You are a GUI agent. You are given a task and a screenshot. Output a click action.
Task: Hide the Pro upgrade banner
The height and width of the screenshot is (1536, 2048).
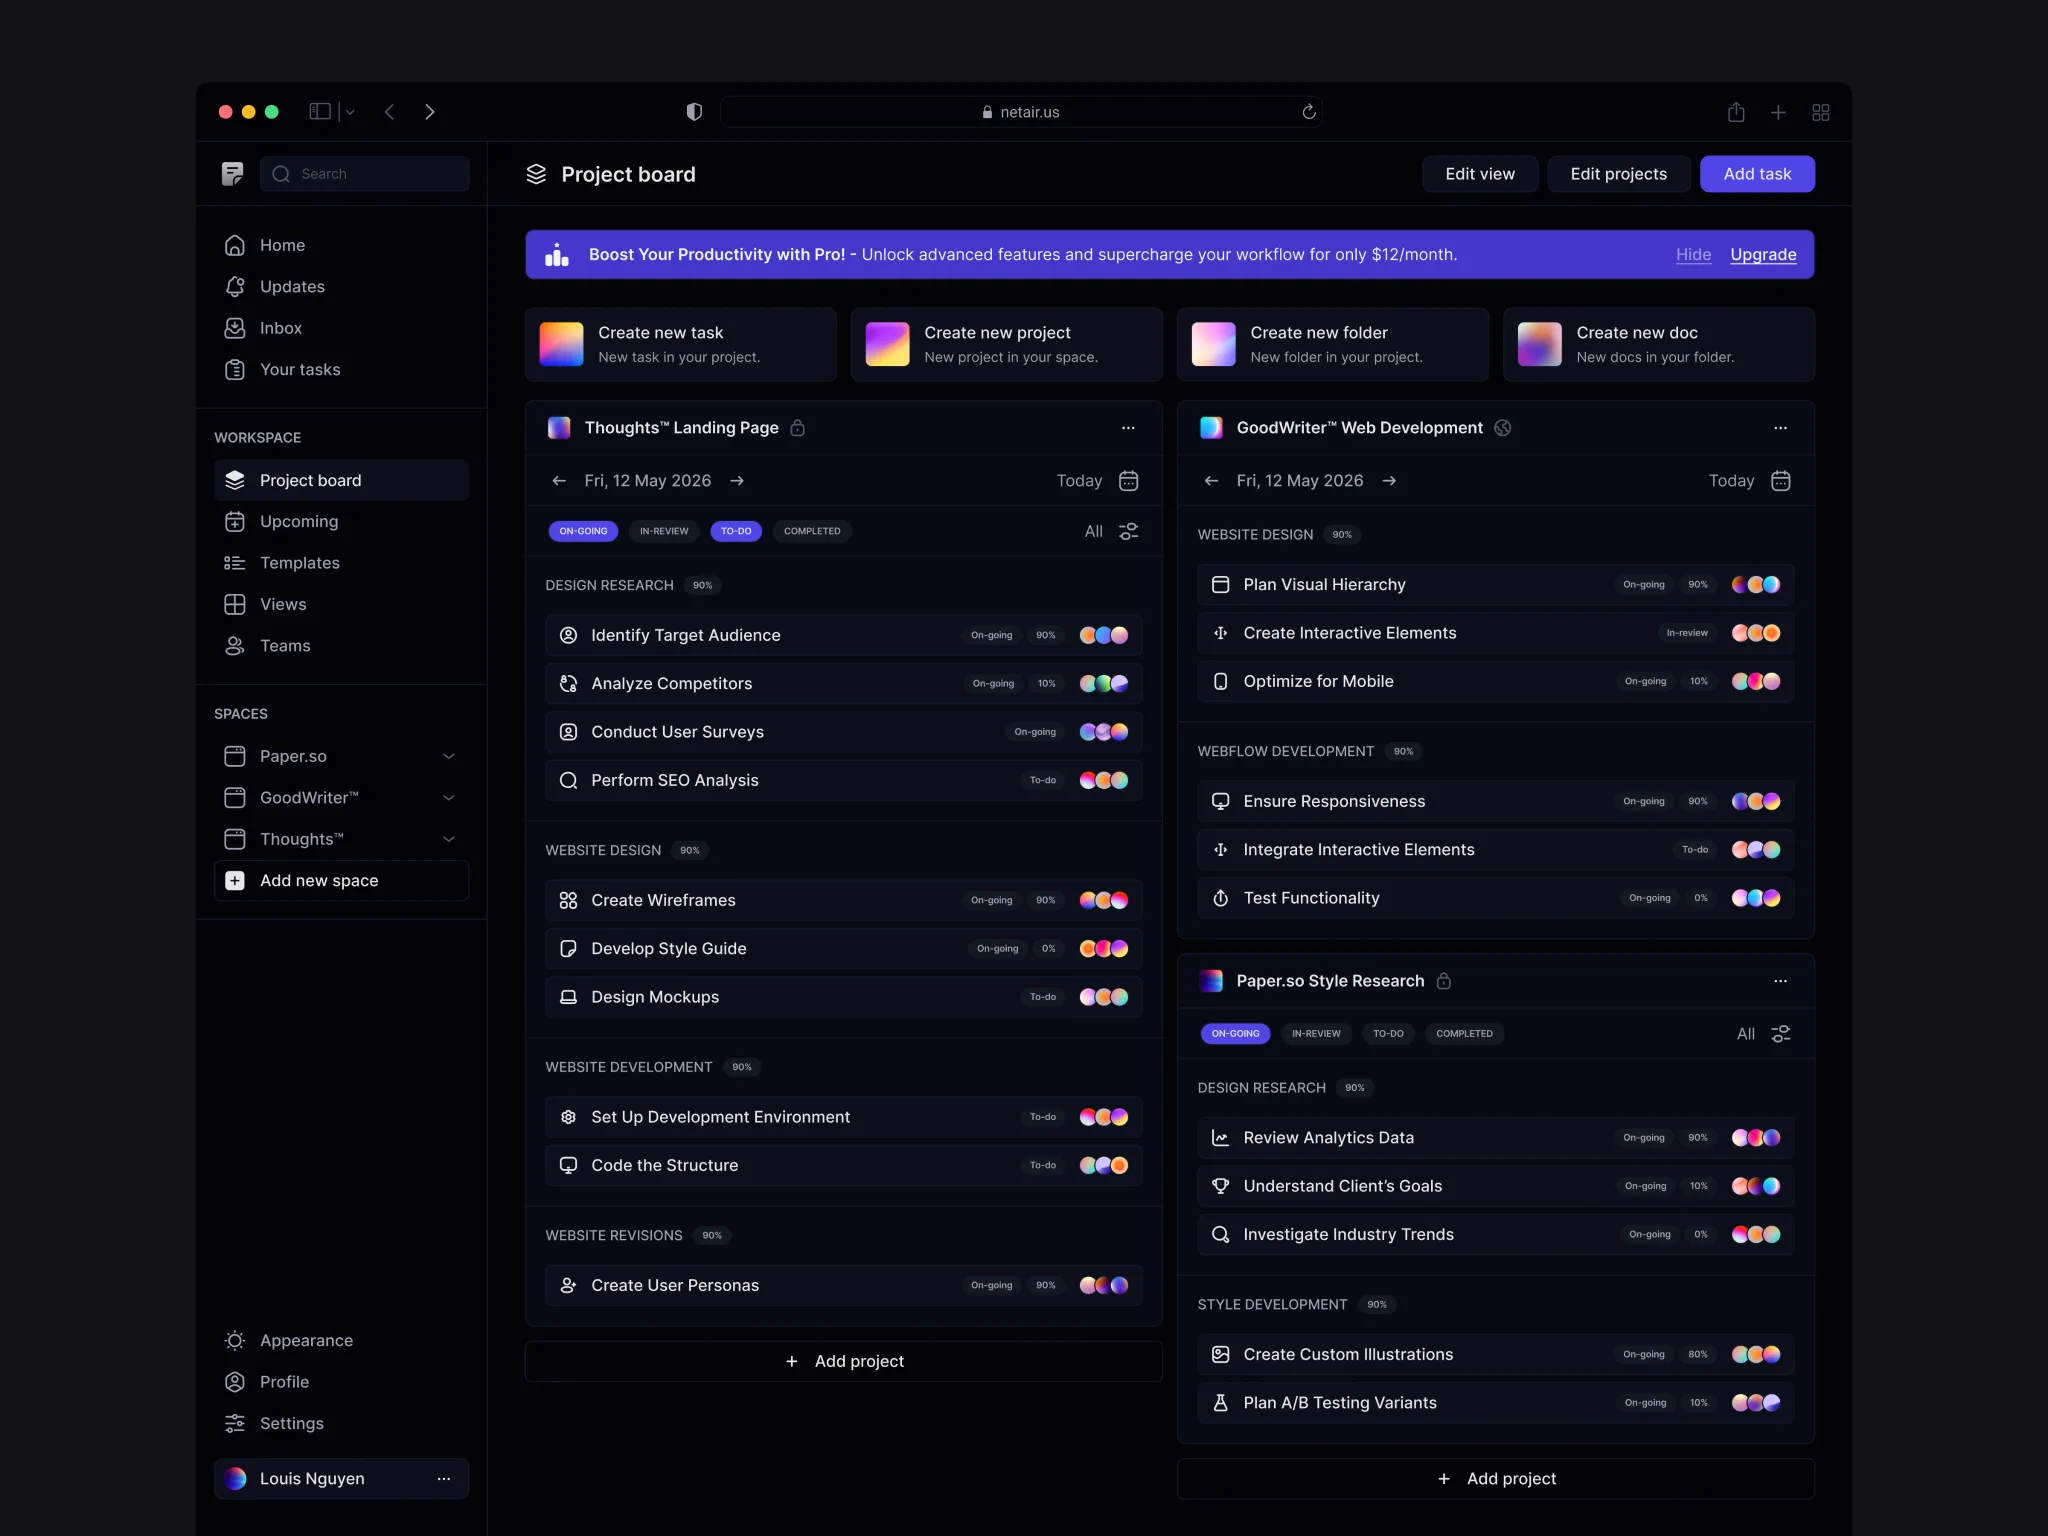1693,255
